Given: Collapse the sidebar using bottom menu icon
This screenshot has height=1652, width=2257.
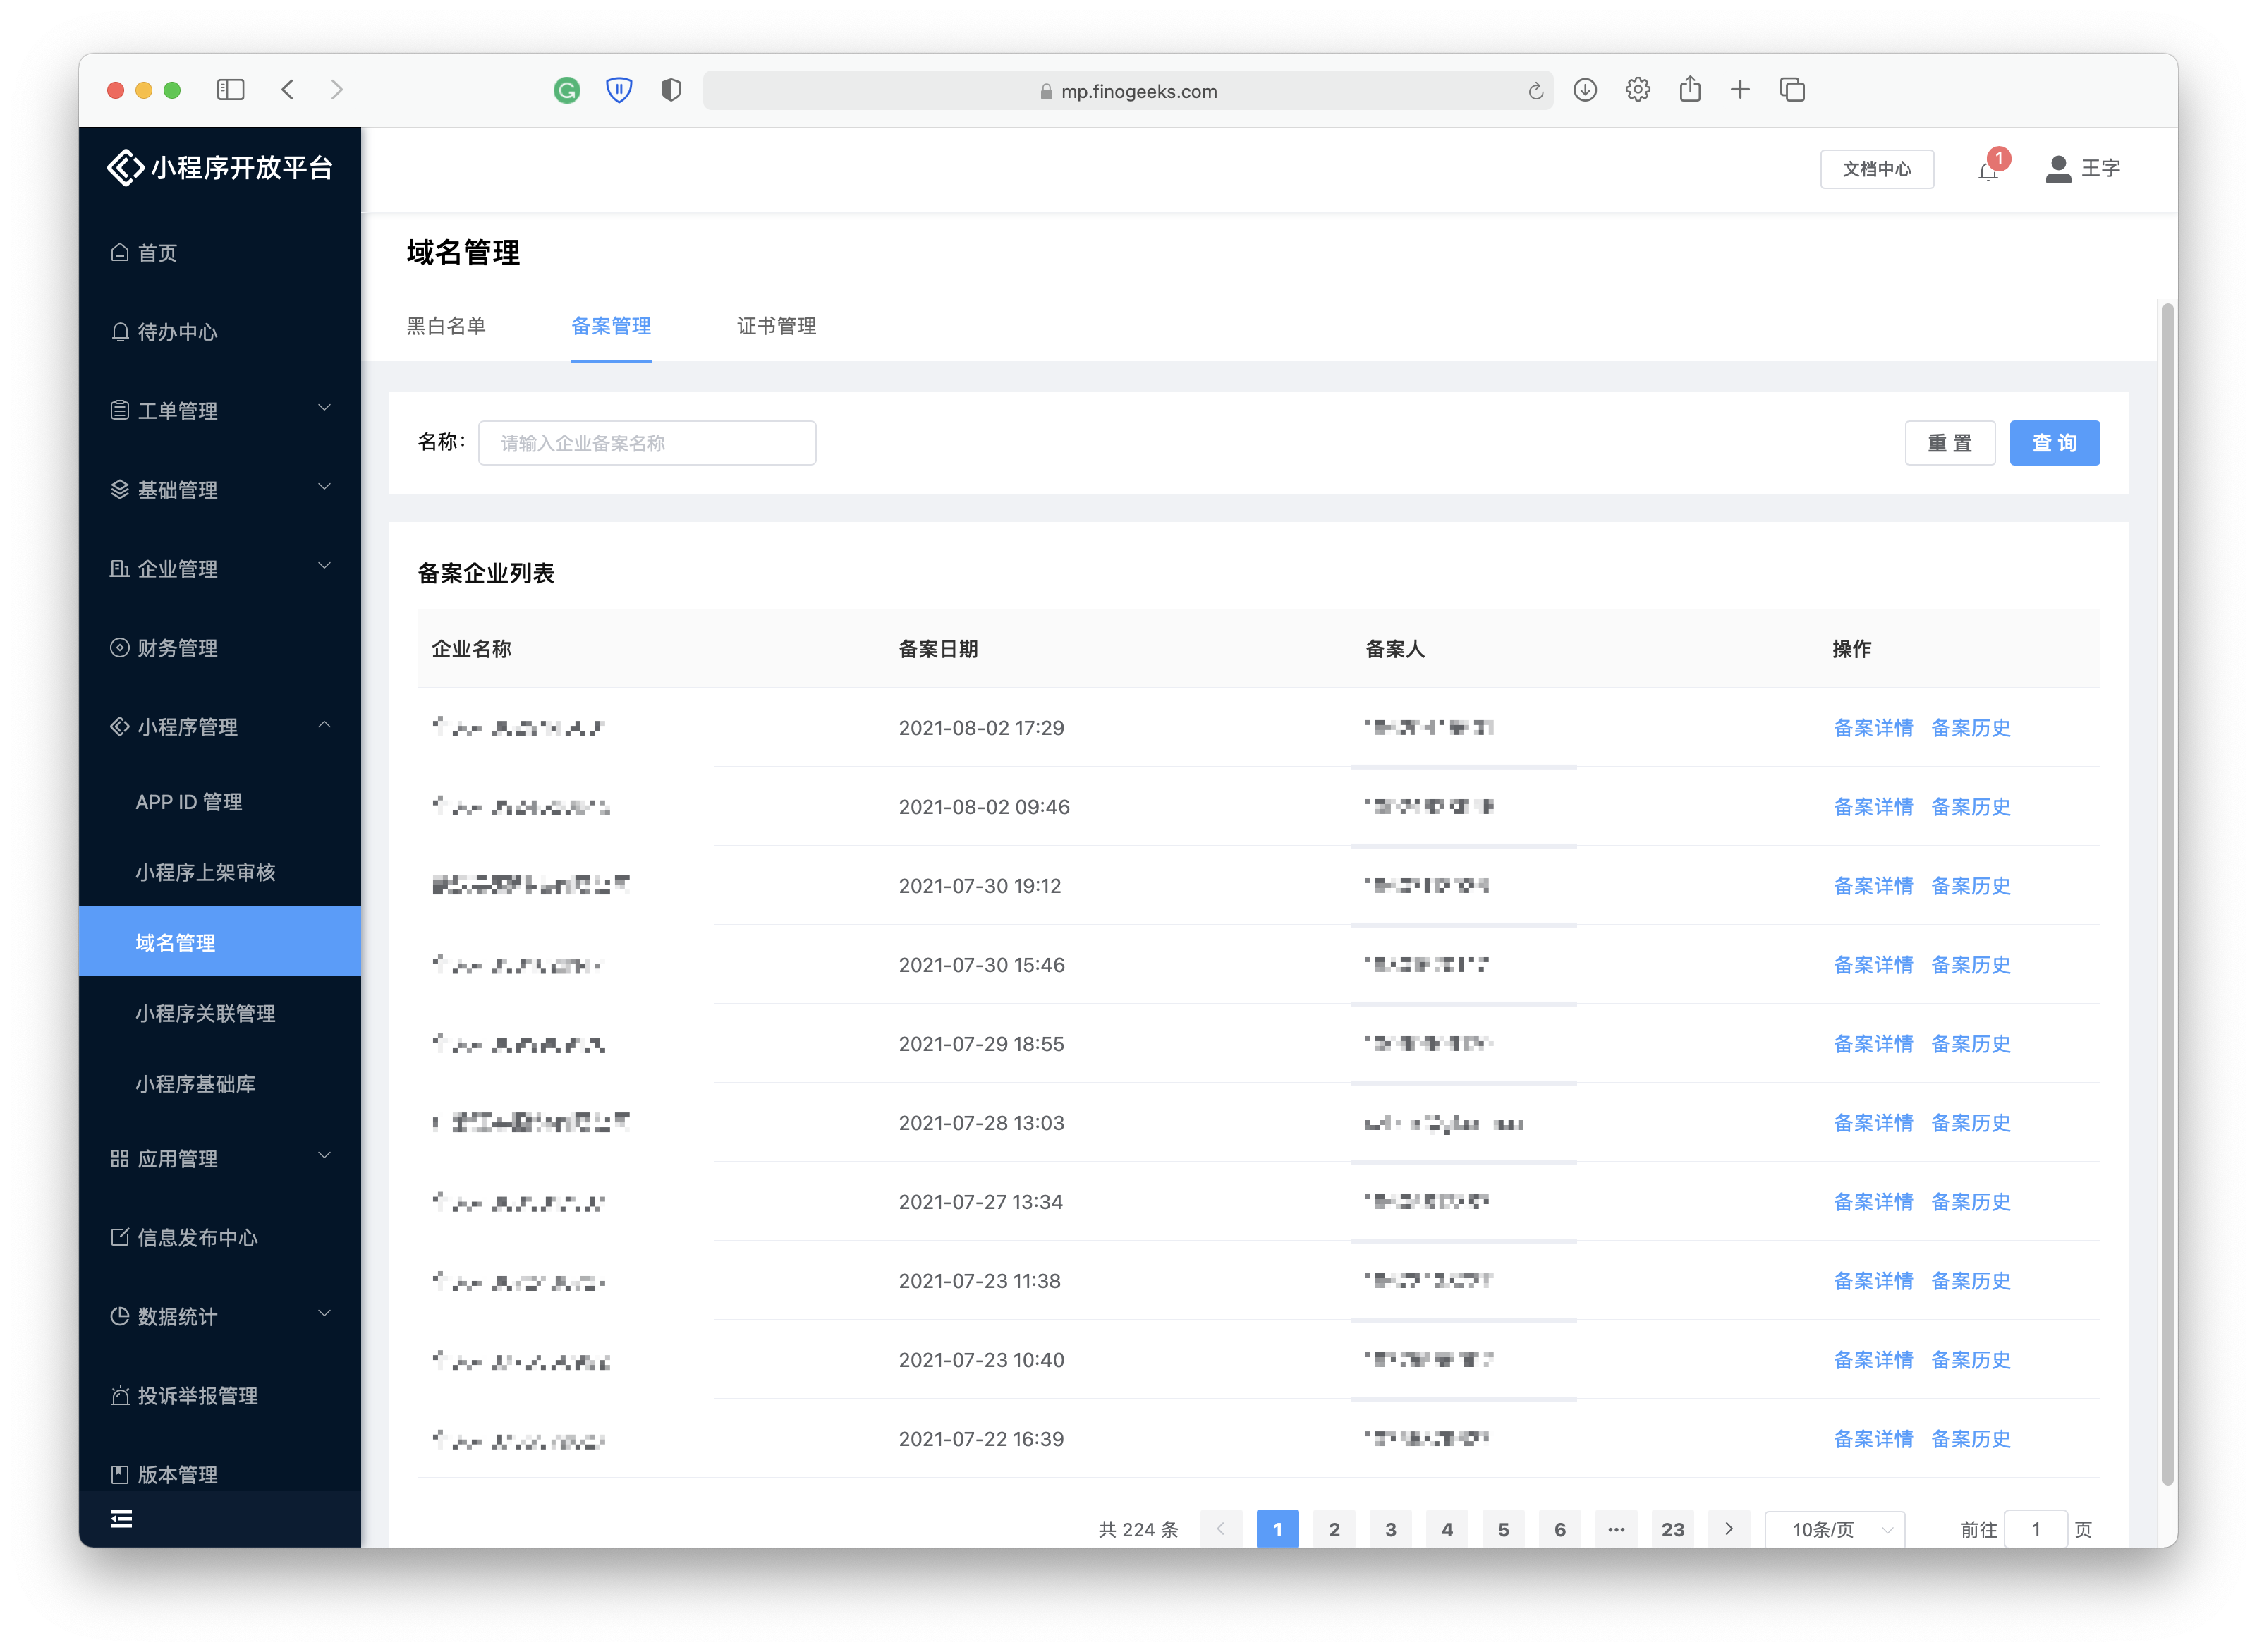Looking at the screenshot, I should [121, 1519].
